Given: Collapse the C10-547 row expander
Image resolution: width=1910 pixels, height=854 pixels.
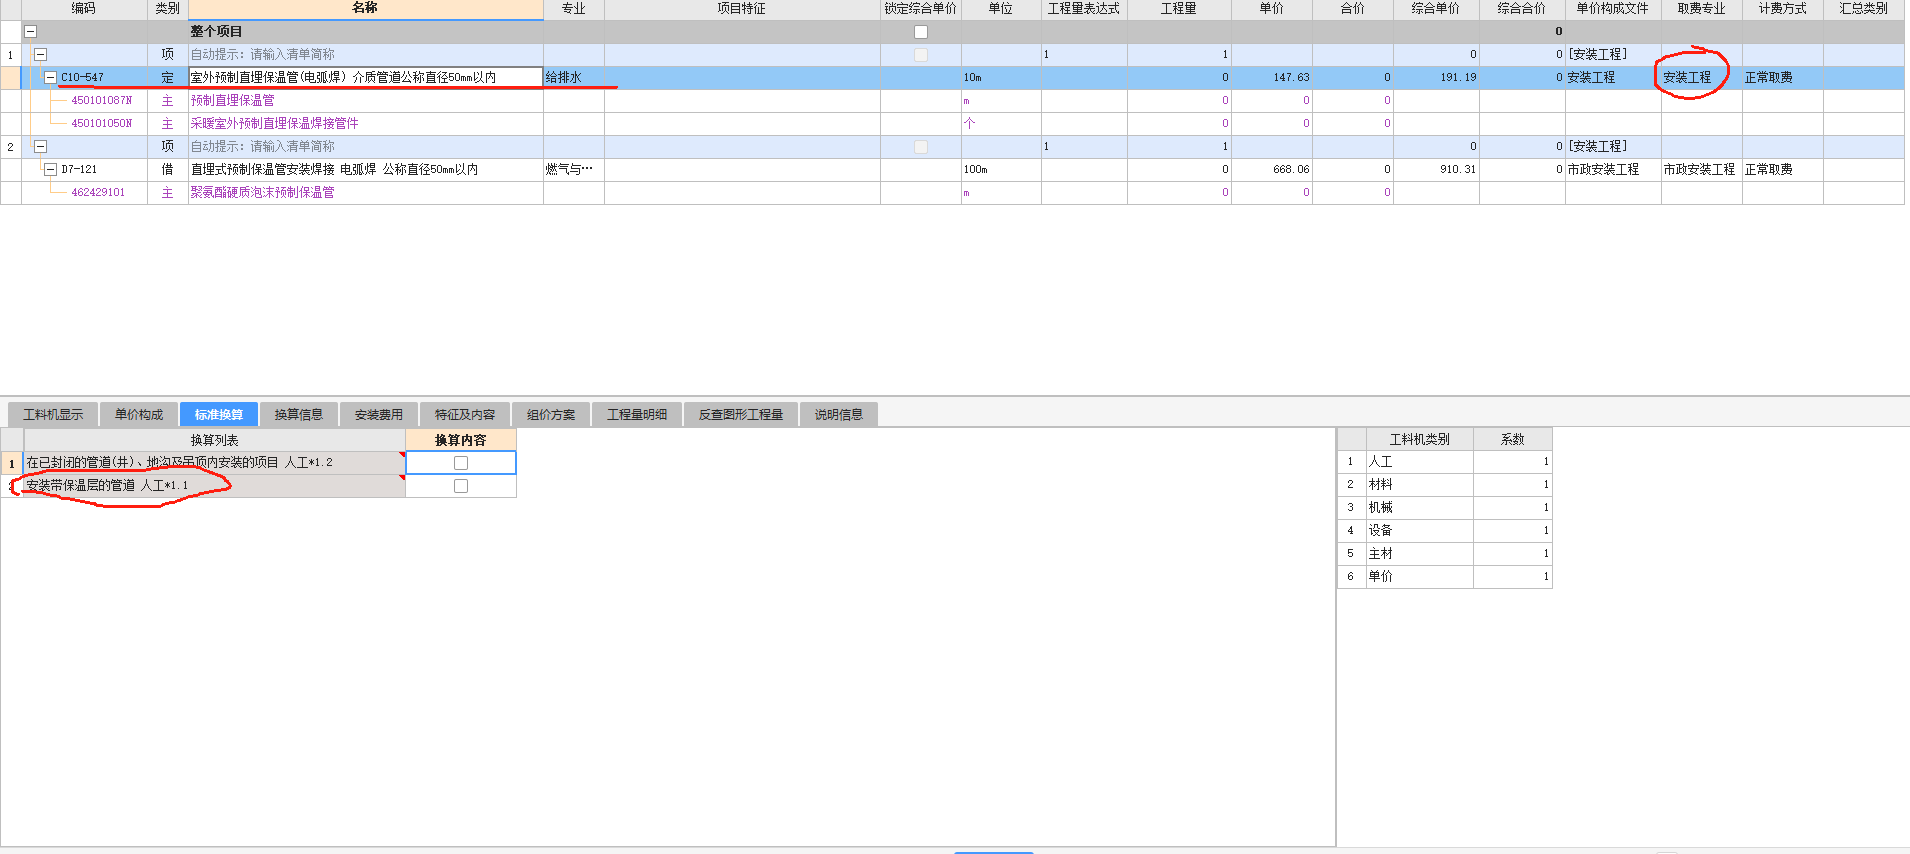Looking at the screenshot, I should 51,78.
